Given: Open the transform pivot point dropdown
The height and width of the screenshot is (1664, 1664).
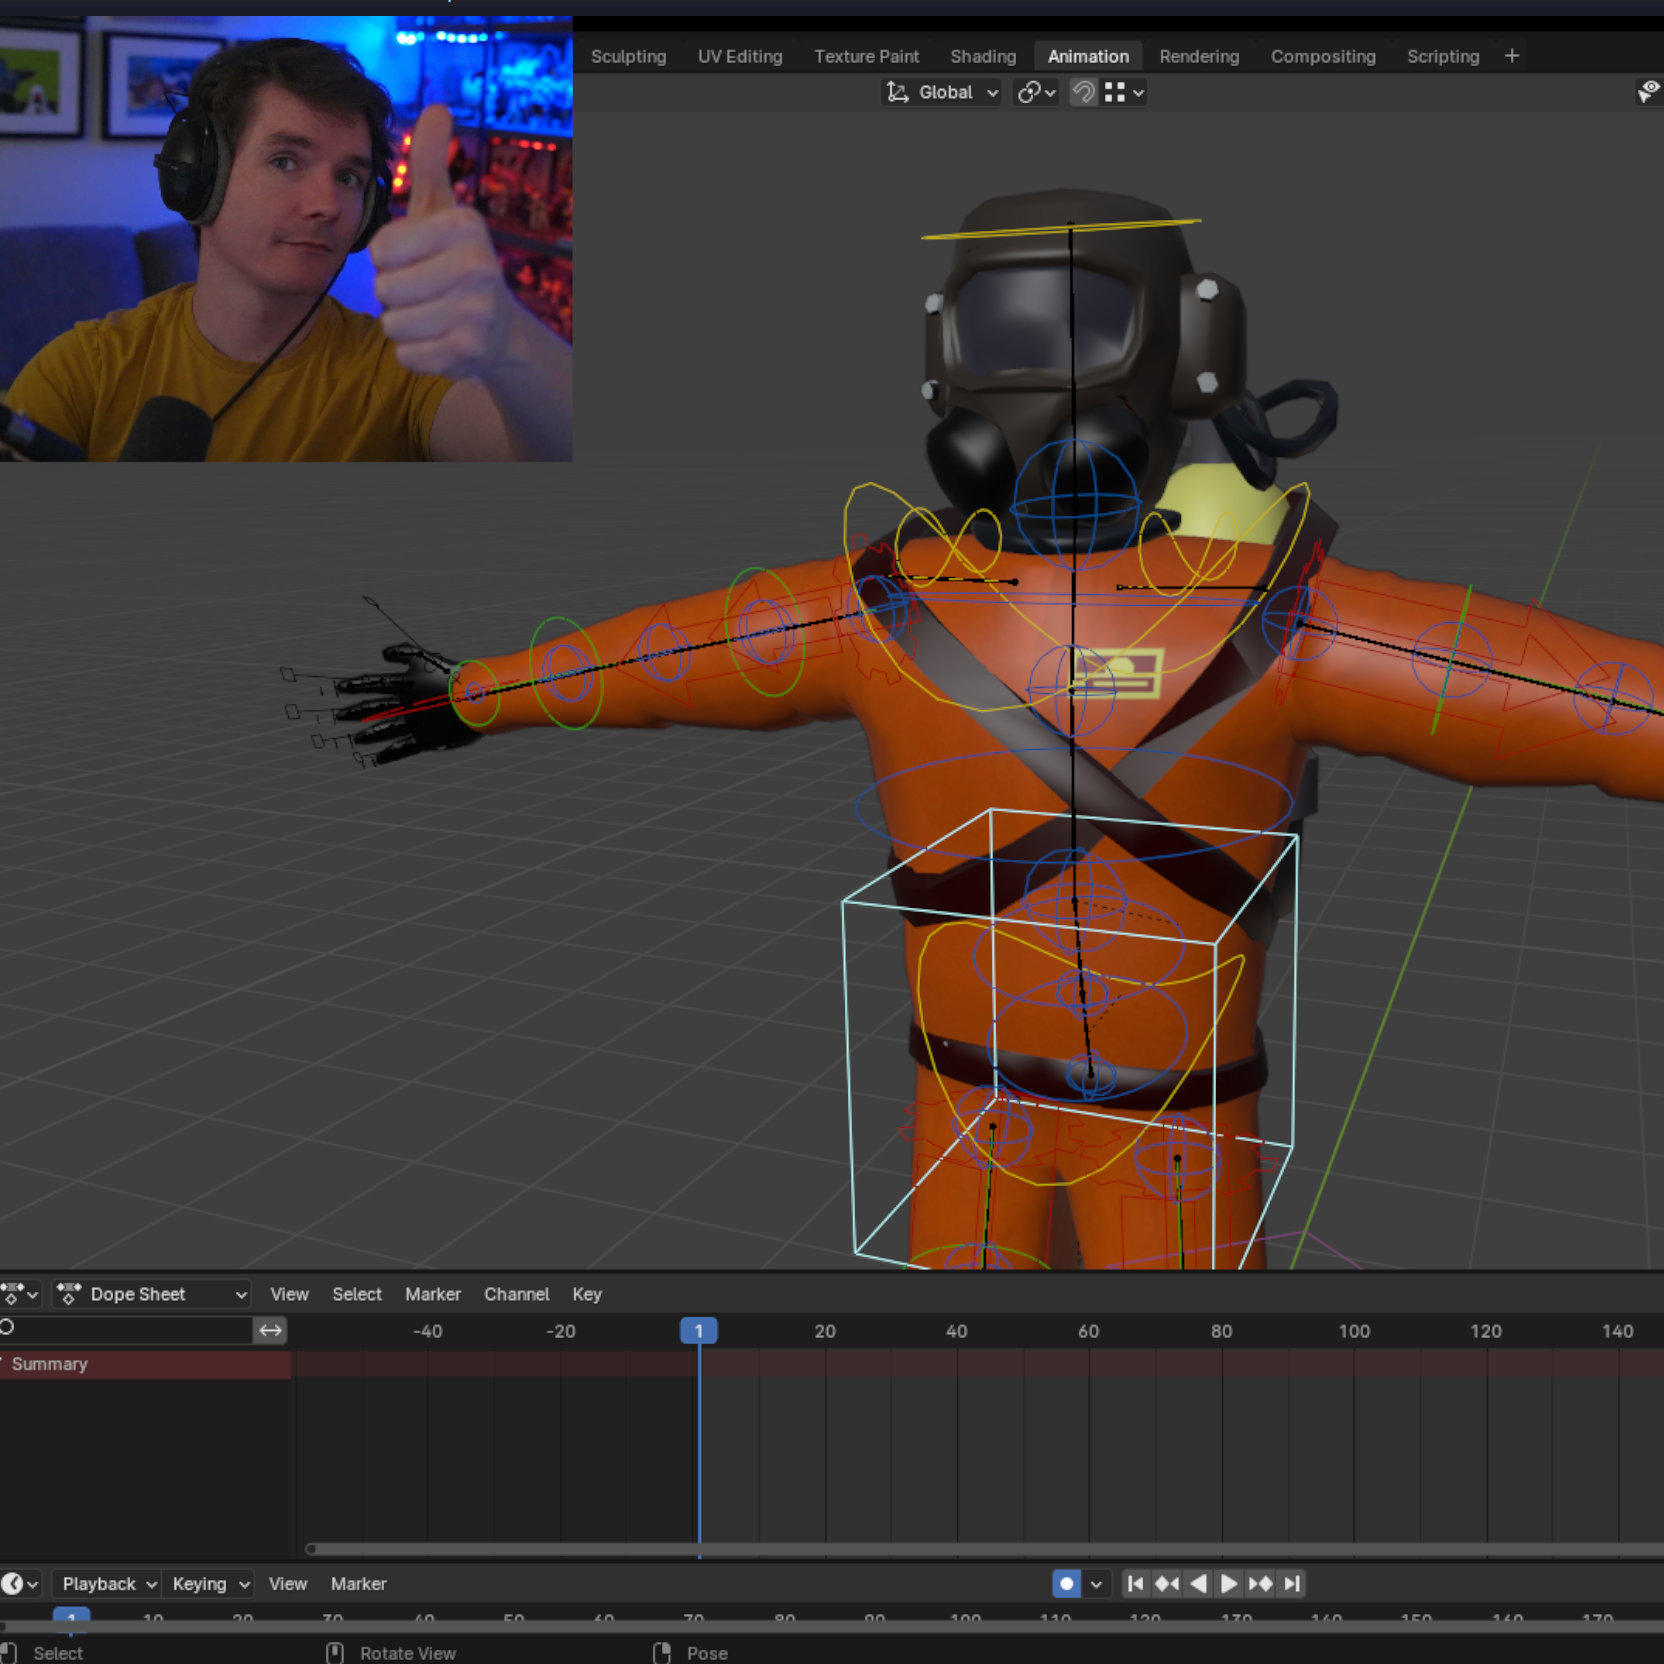Looking at the screenshot, I should 1036,92.
